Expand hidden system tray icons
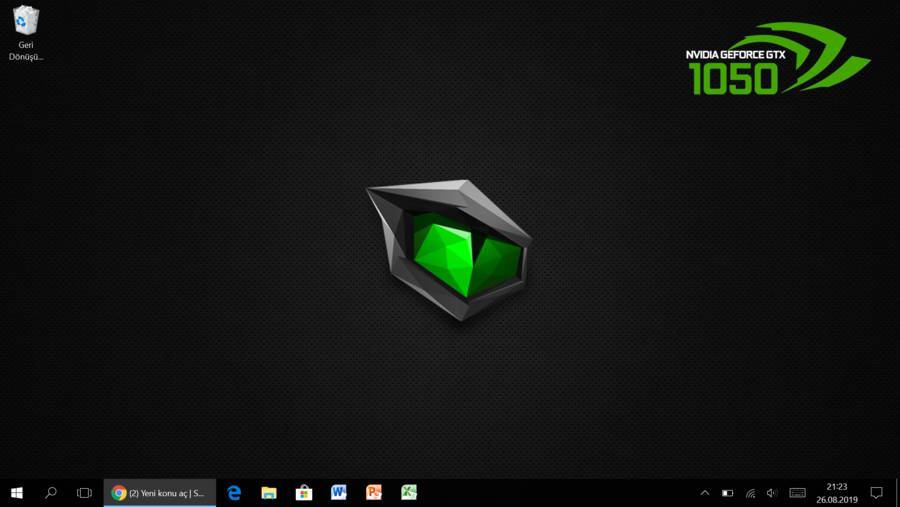This screenshot has width=900, height=507. (x=705, y=493)
